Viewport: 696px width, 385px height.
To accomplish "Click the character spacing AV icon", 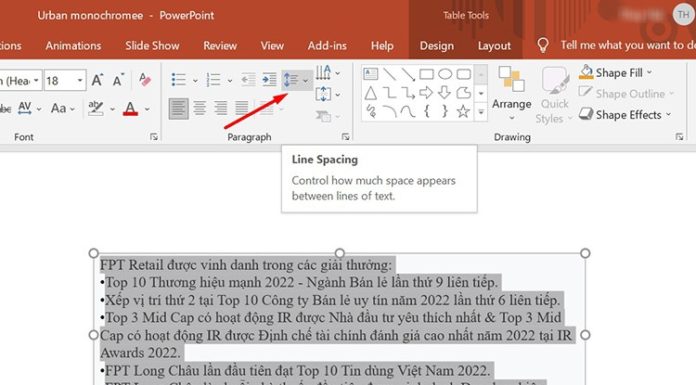I will (x=25, y=108).
